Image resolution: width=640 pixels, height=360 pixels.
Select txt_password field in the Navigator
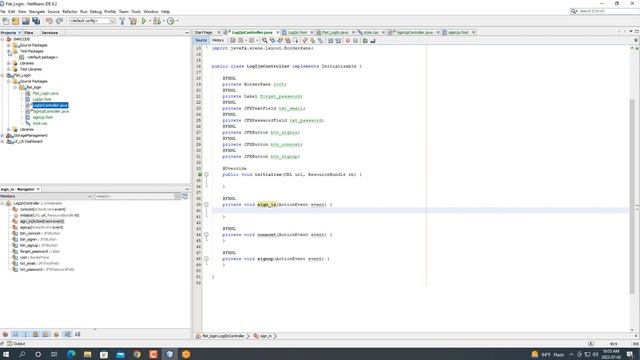(x=47, y=269)
